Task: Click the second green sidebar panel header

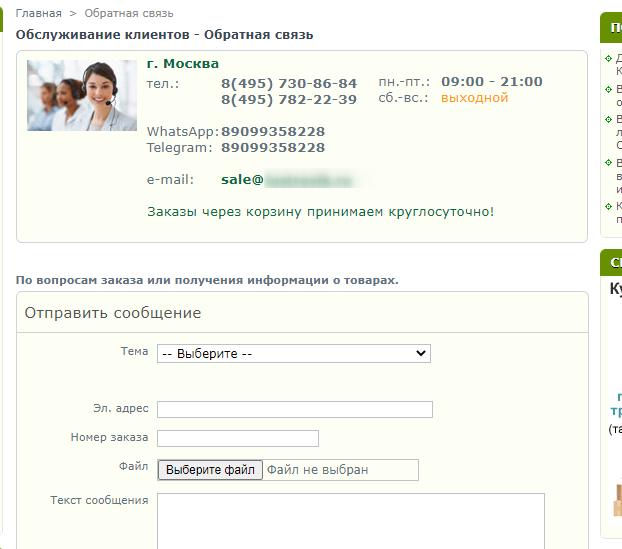Action: tap(611, 263)
